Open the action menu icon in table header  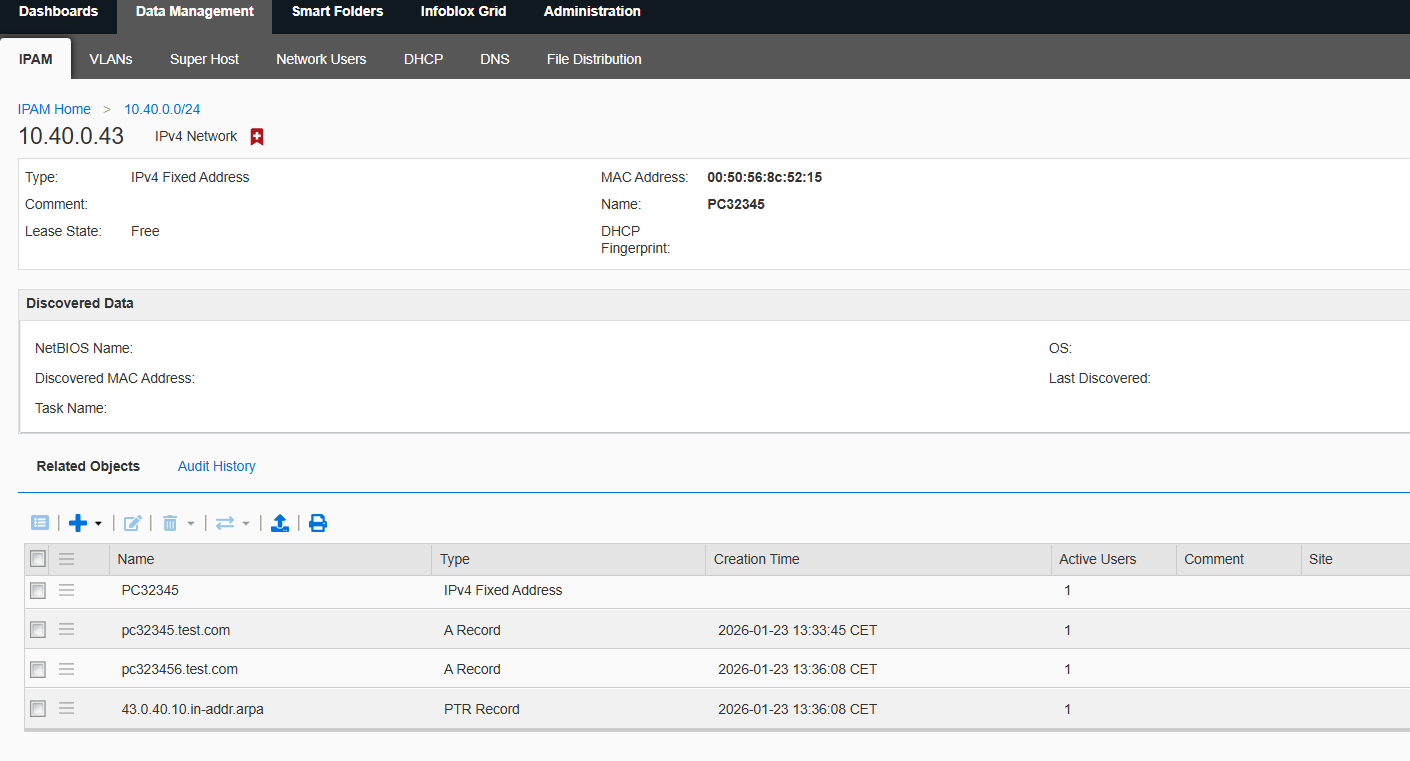pyautogui.click(x=67, y=559)
